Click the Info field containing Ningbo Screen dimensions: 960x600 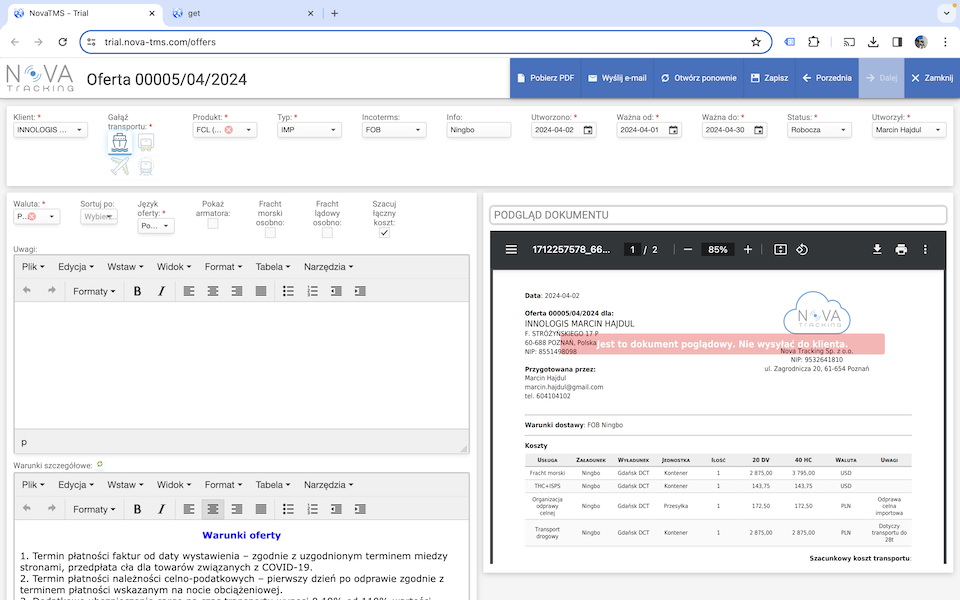tap(478, 130)
